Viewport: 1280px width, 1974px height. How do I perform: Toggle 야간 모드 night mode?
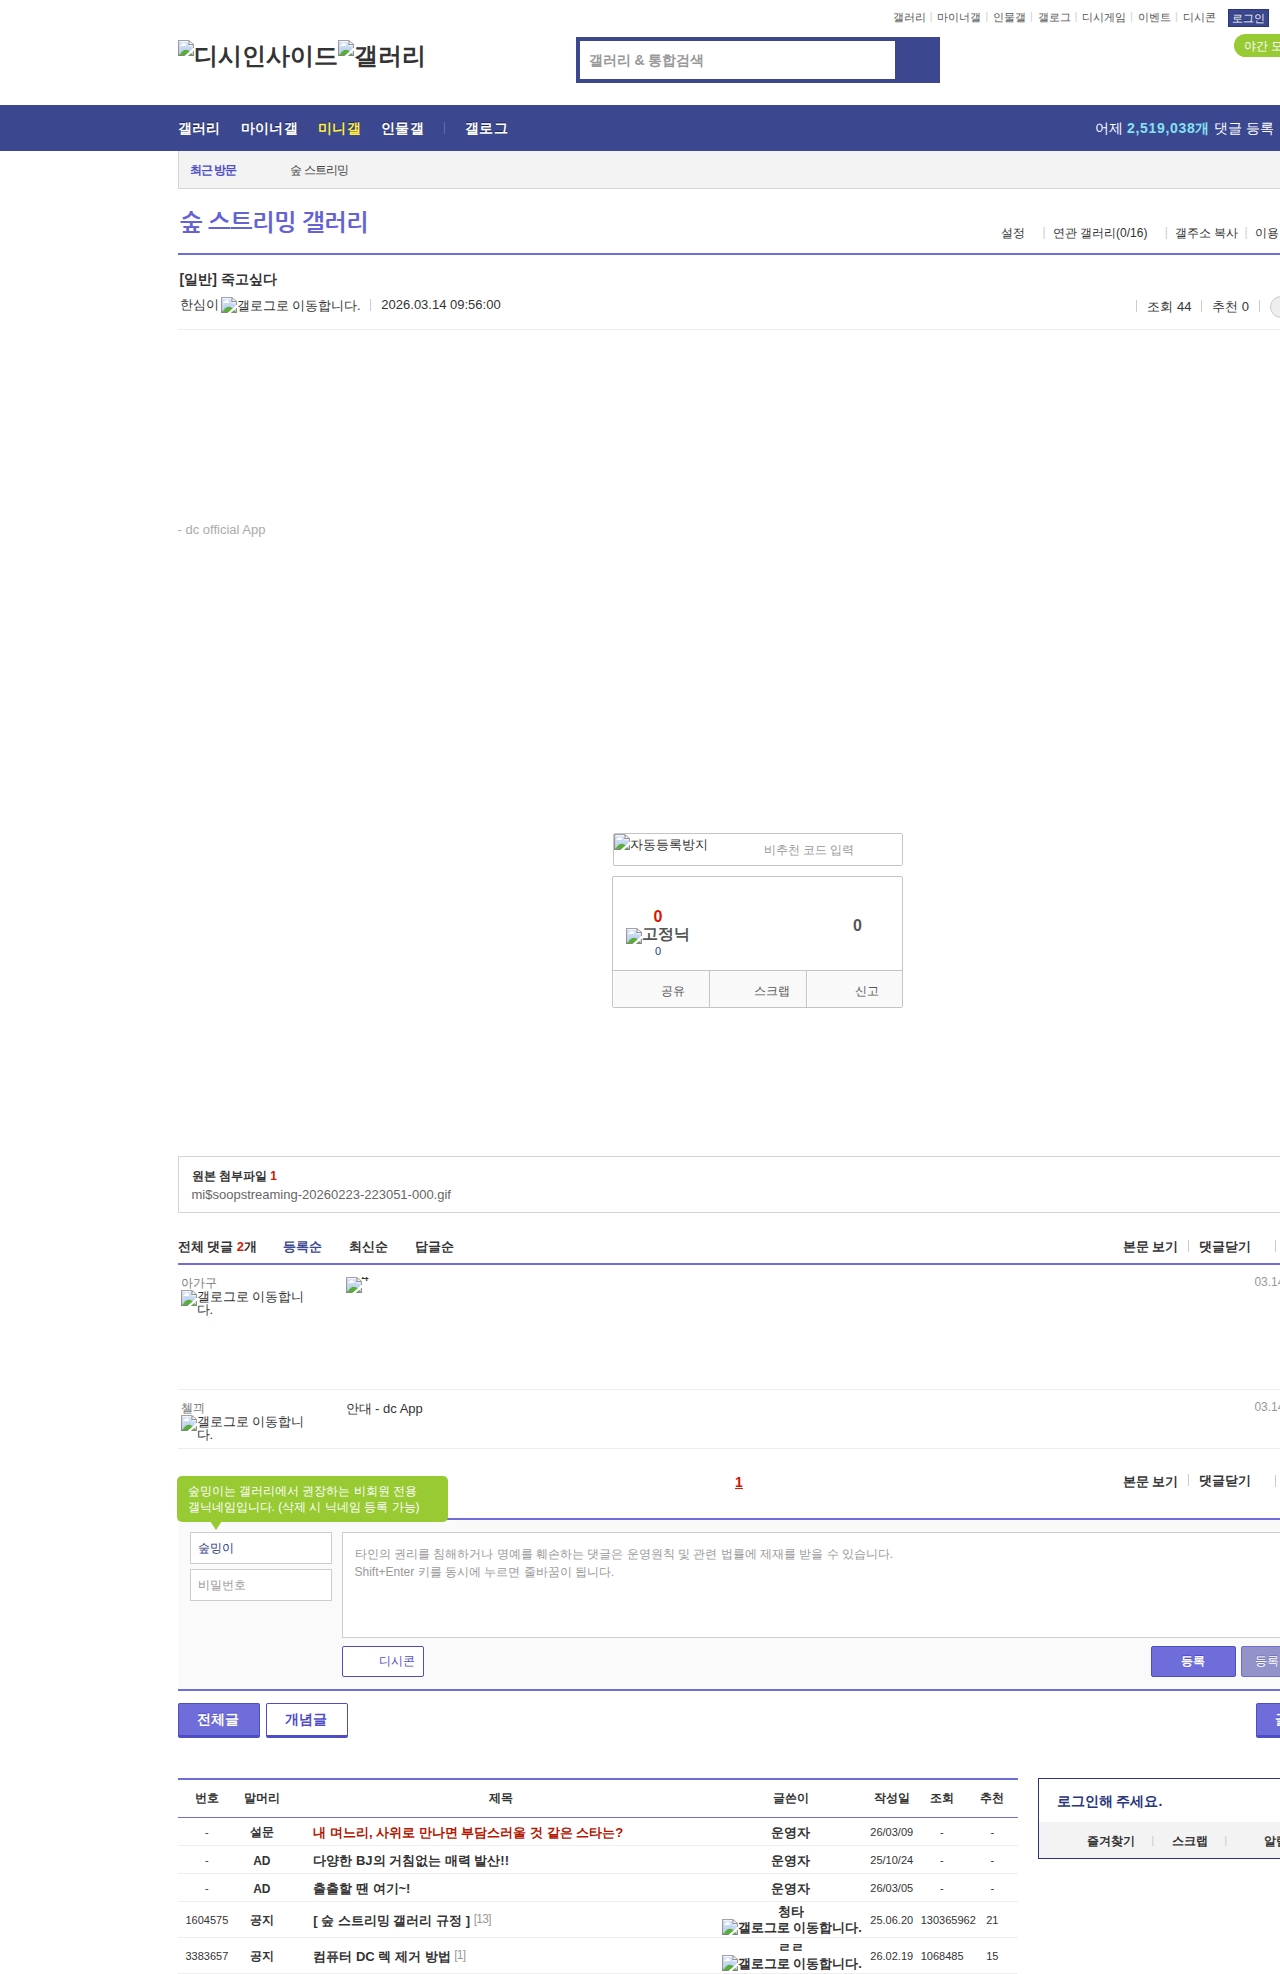pyautogui.click(x=1258, y=46)
